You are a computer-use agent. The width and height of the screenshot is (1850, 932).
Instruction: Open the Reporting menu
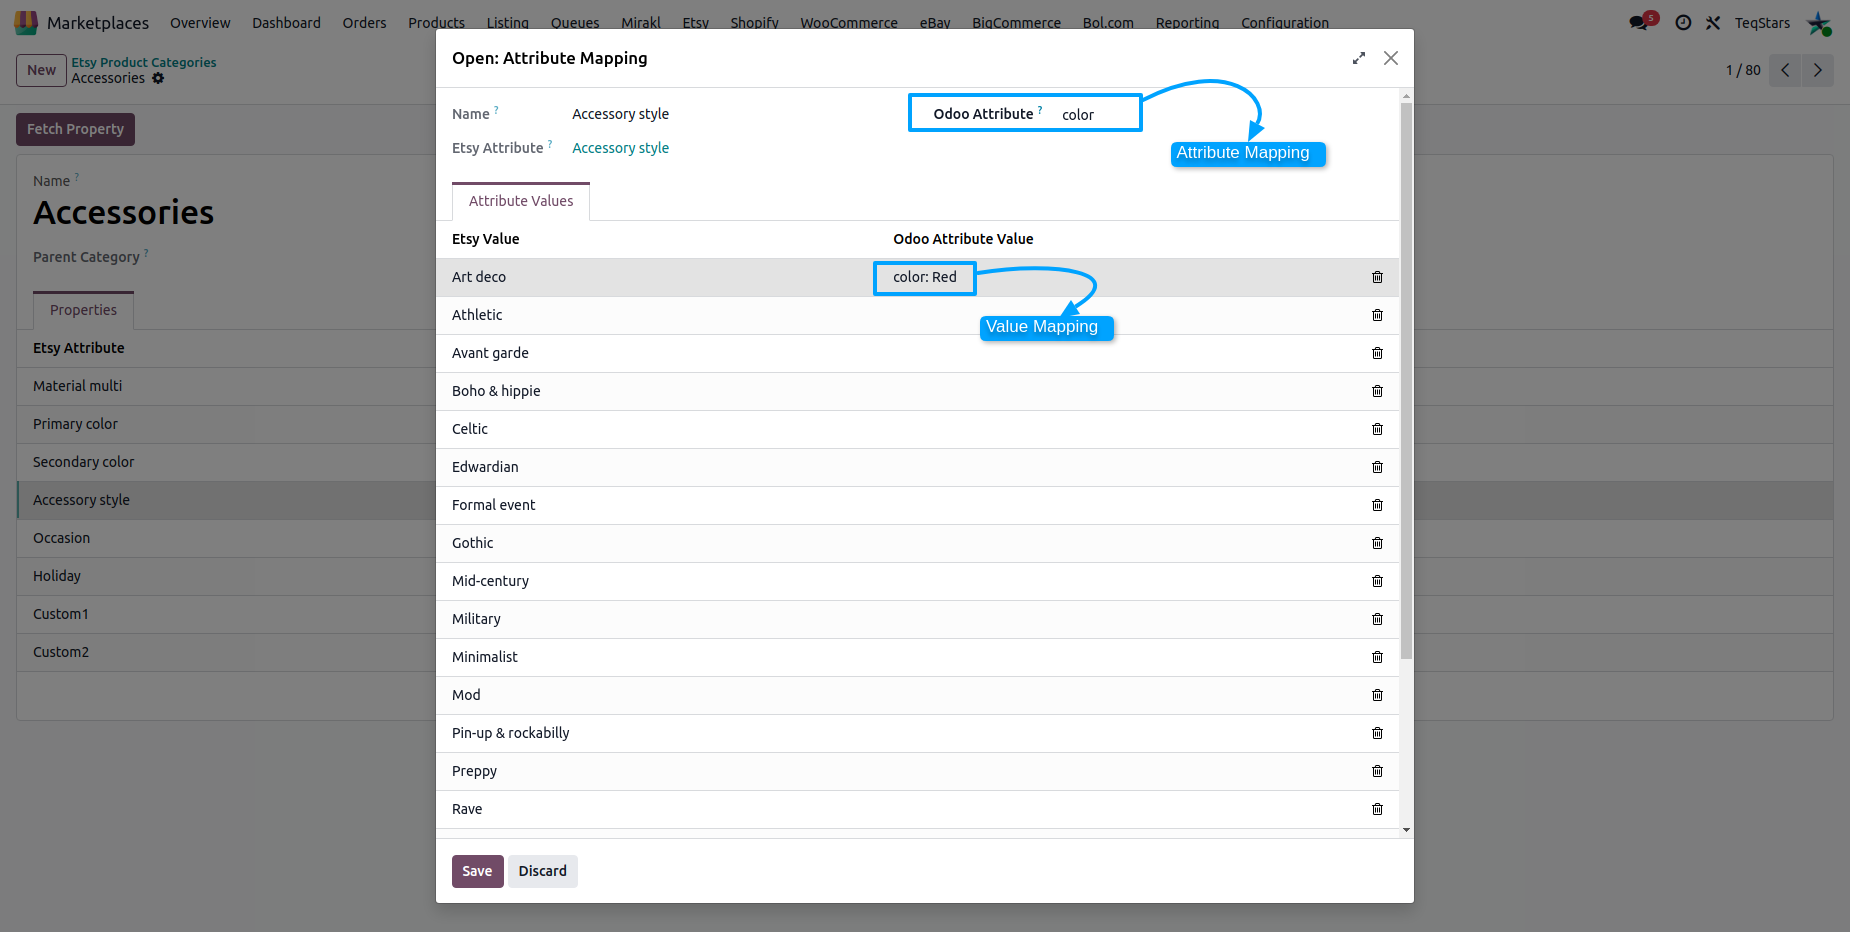point(1187,23)
